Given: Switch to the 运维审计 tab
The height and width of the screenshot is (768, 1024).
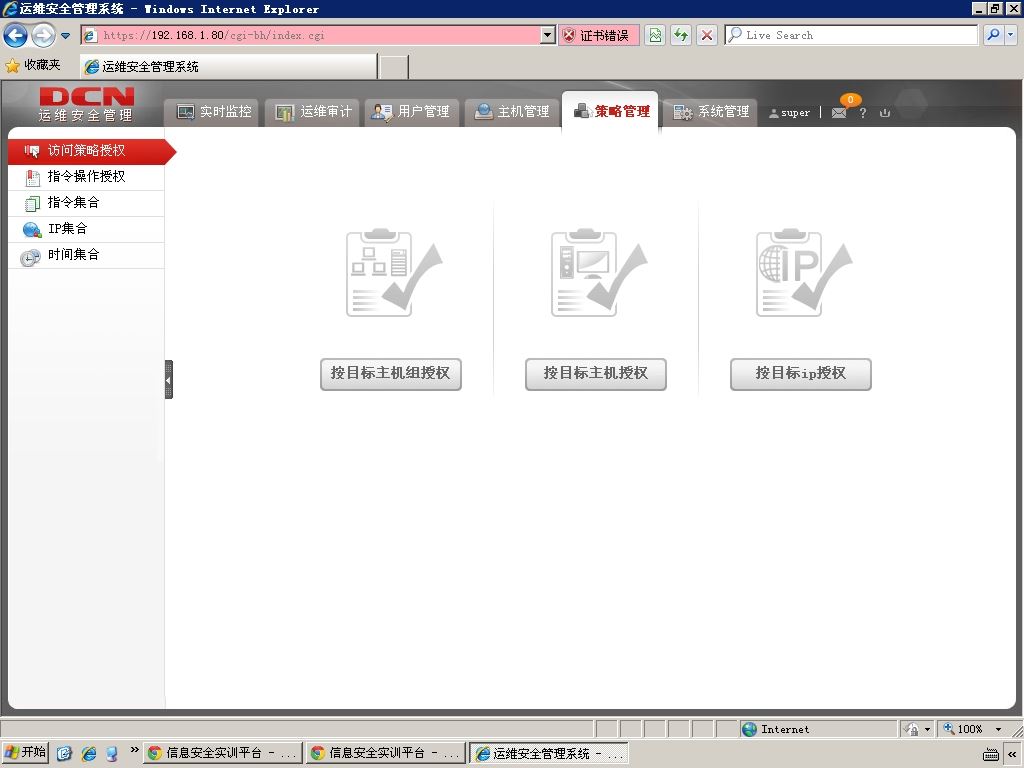Looking at the screenshot, I should (313, 112).
